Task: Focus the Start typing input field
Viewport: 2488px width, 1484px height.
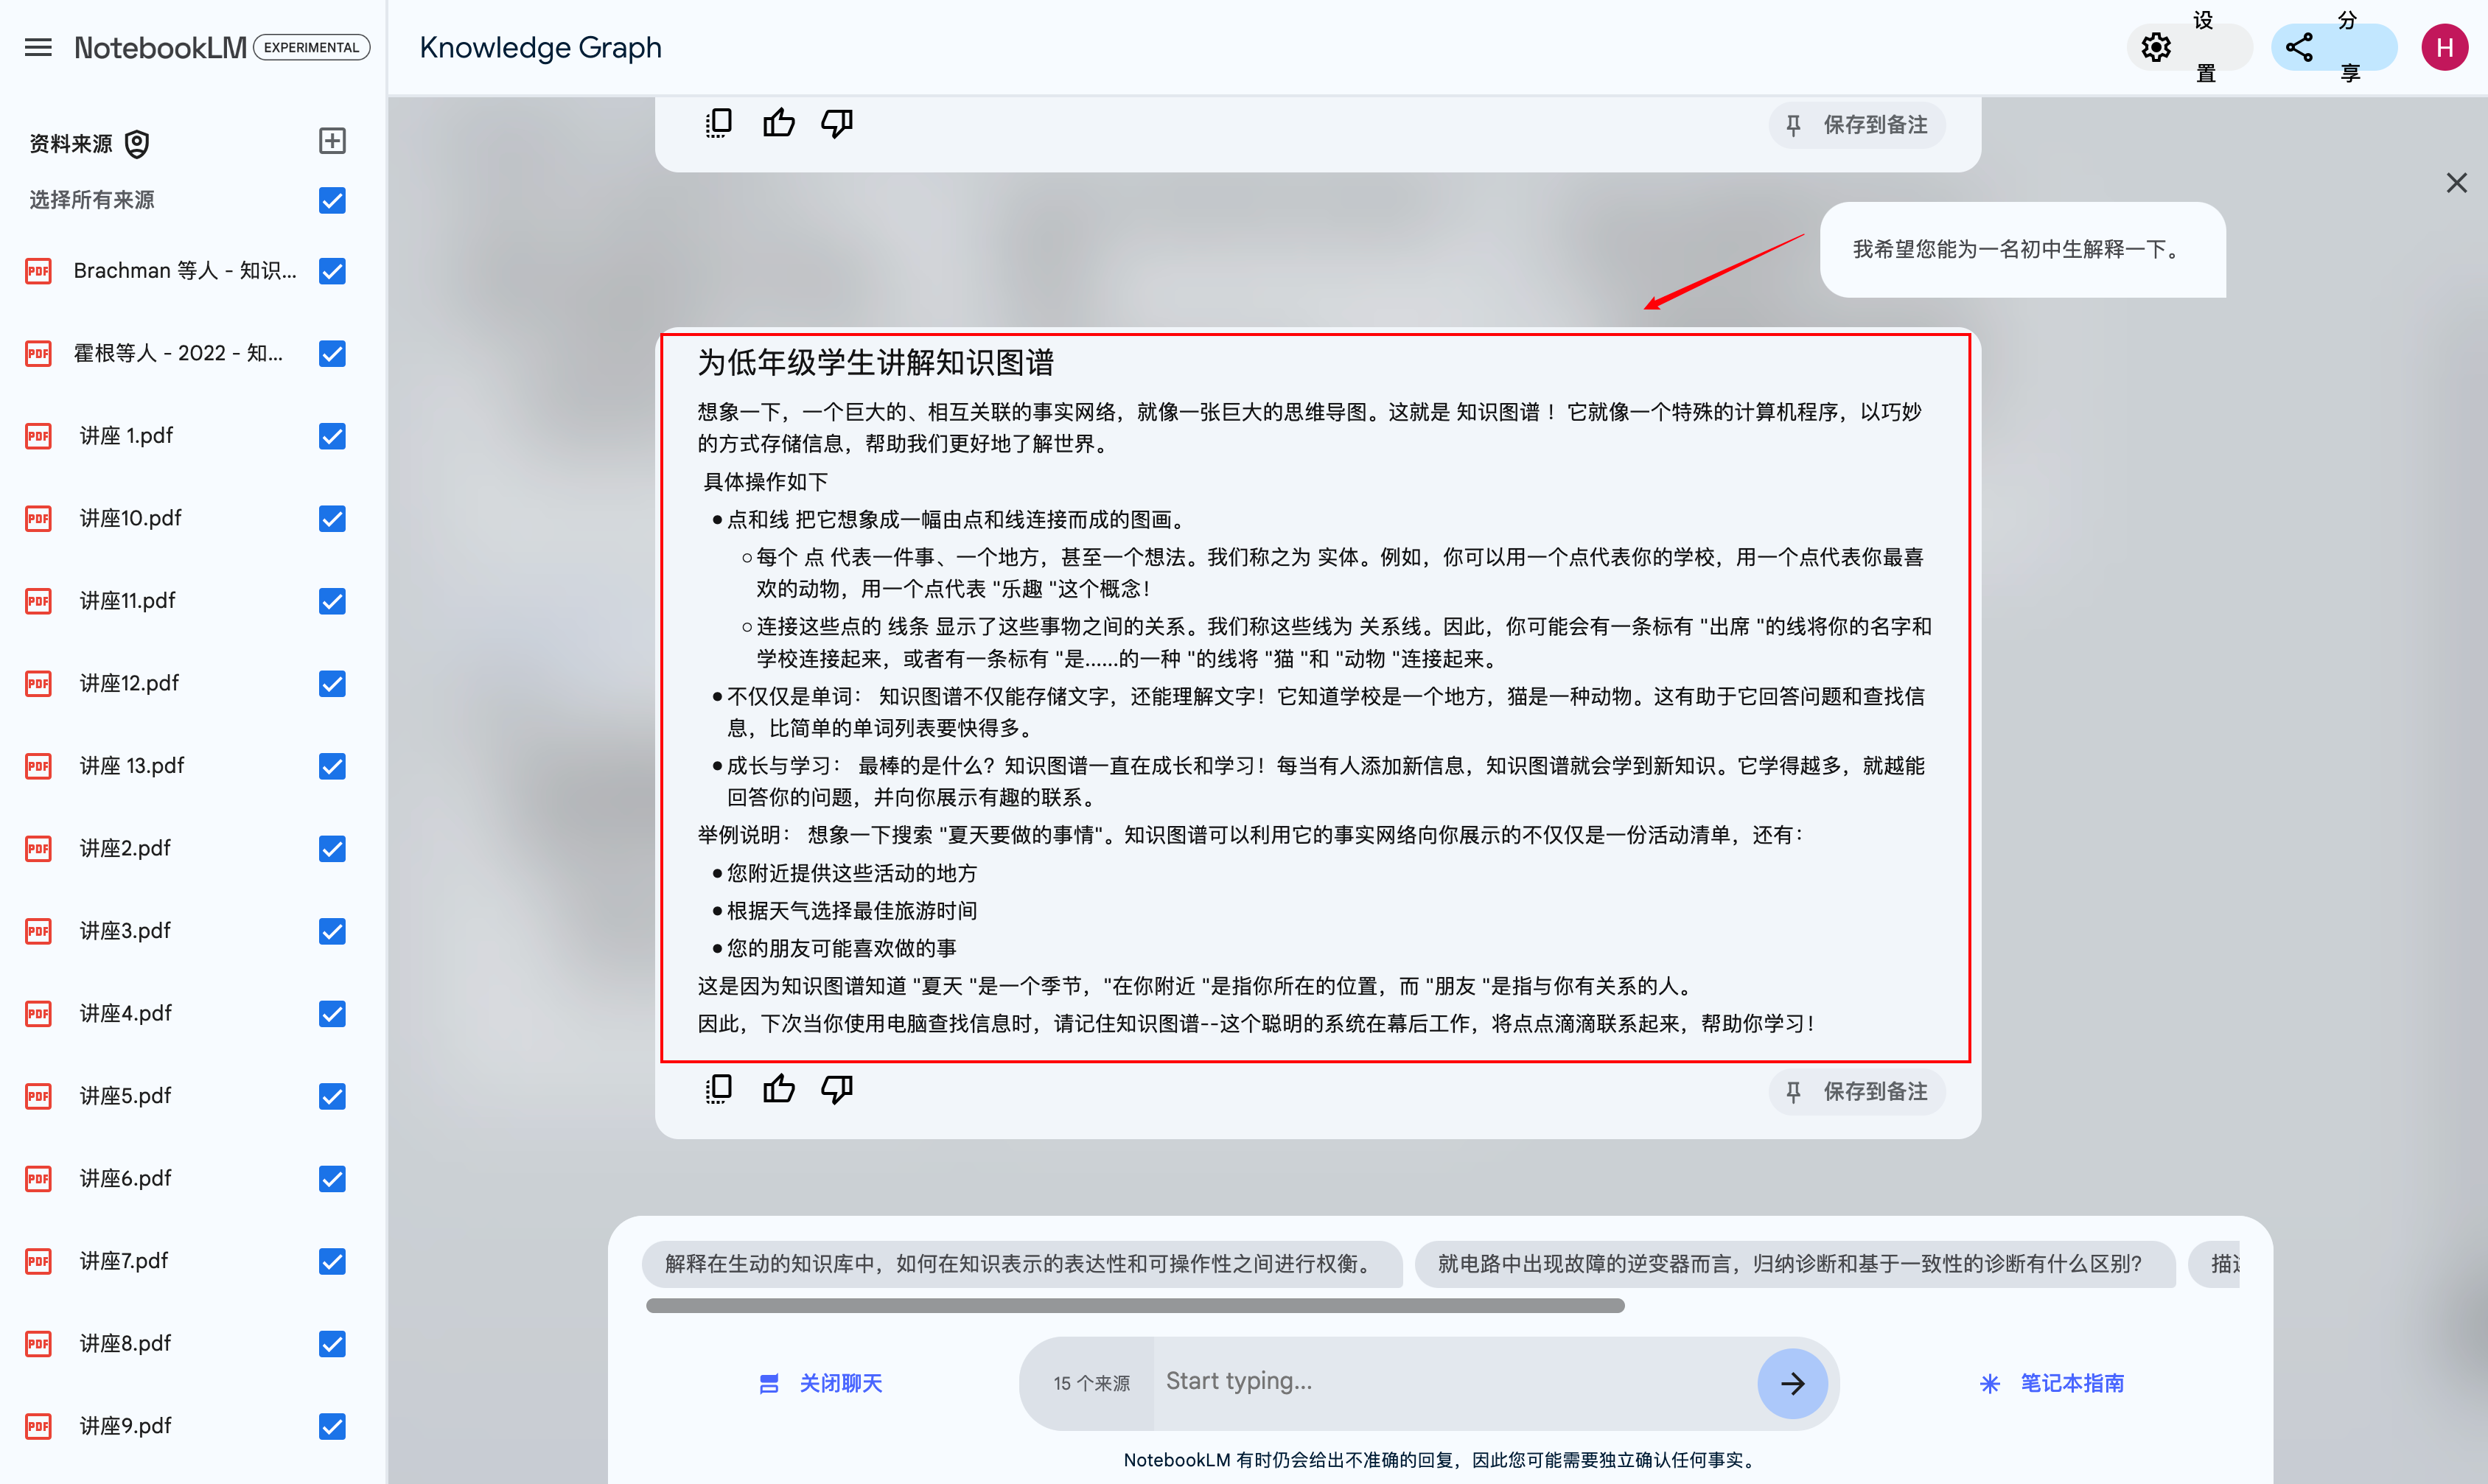Action: 1455,1382
